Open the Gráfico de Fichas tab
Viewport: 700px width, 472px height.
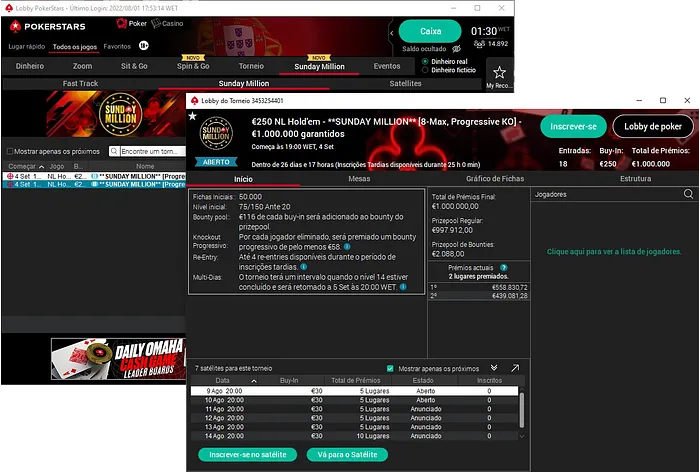pyautogui.click(x=495, y=179)
